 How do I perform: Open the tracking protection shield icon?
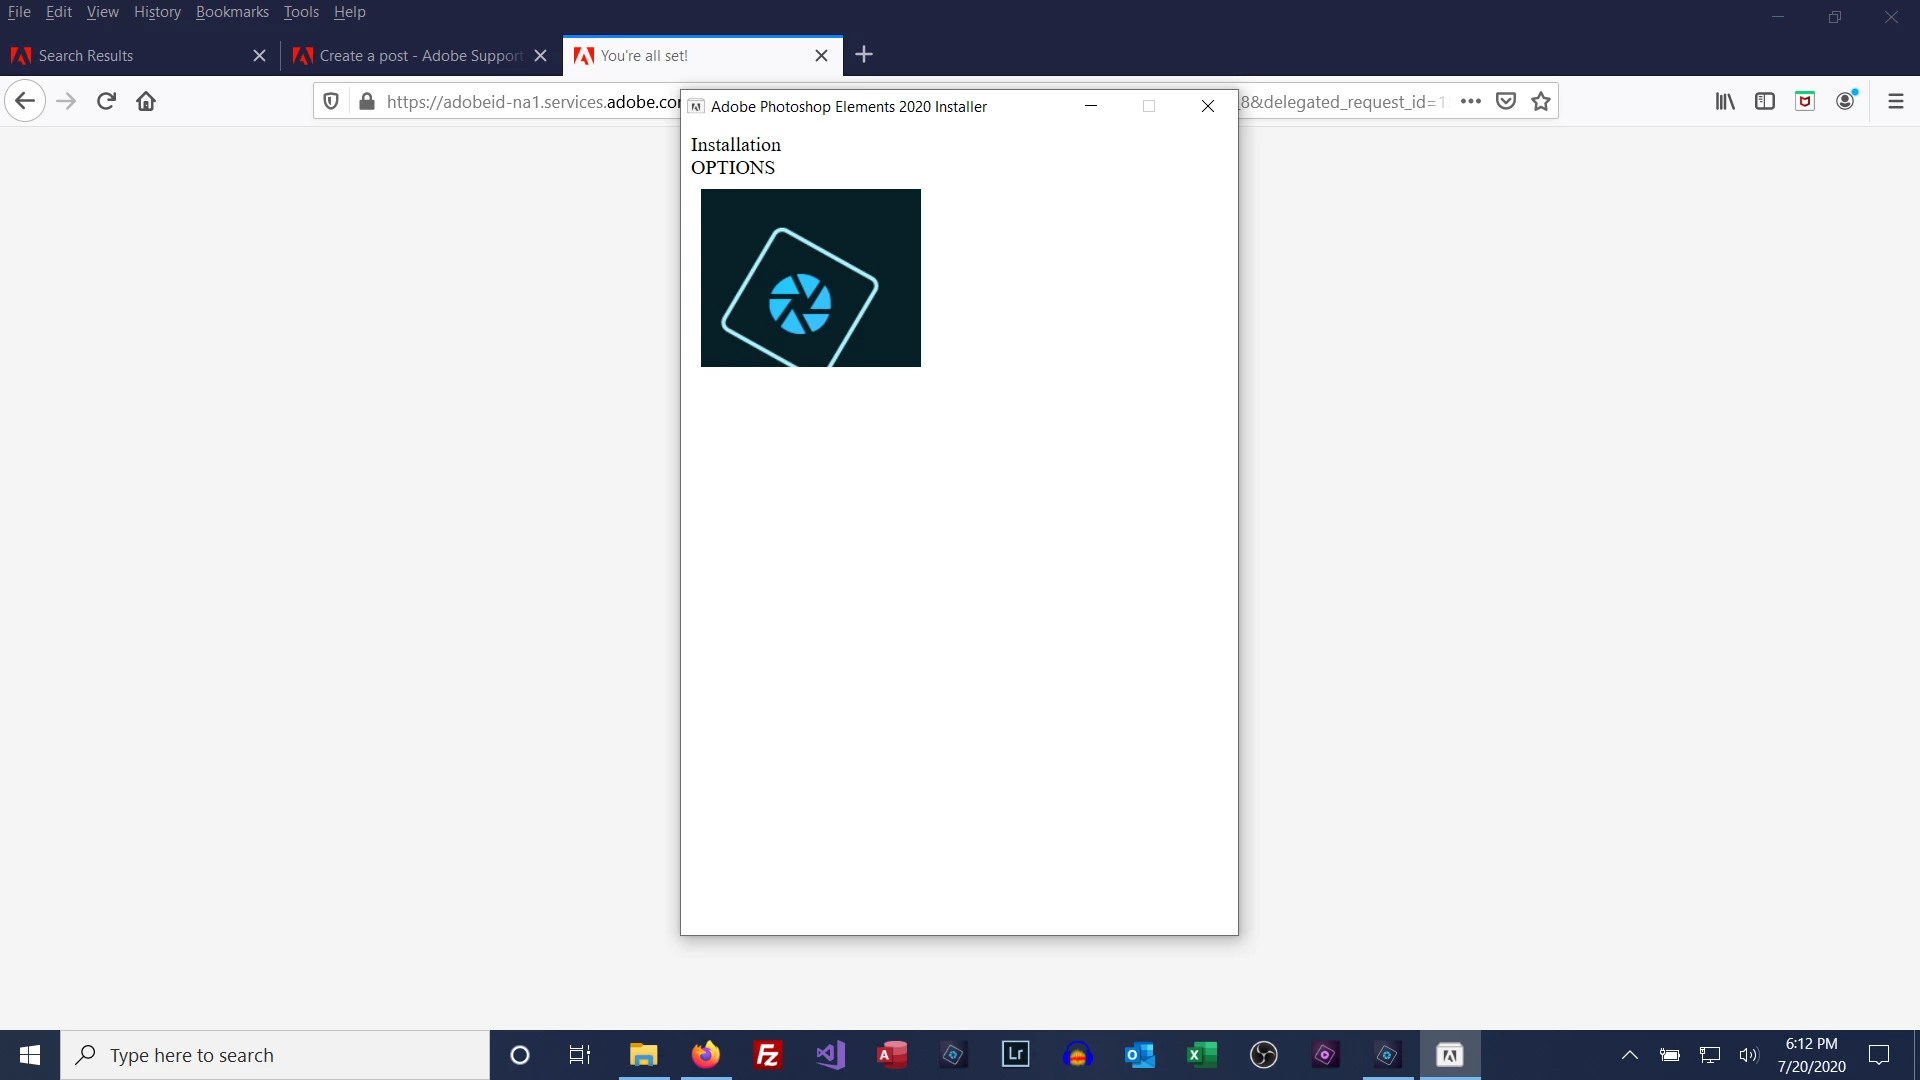pyautogui.click(x=331, y=101)
